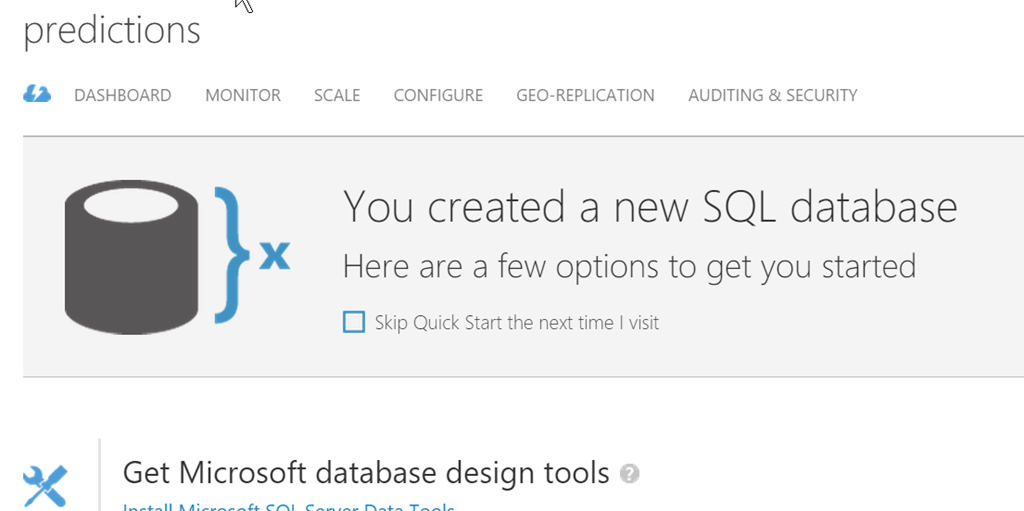This screenshot has width=1024, height=511.
Task: Follow the Install Microsoft SQL Server Data Tools link
Action: 288,507
